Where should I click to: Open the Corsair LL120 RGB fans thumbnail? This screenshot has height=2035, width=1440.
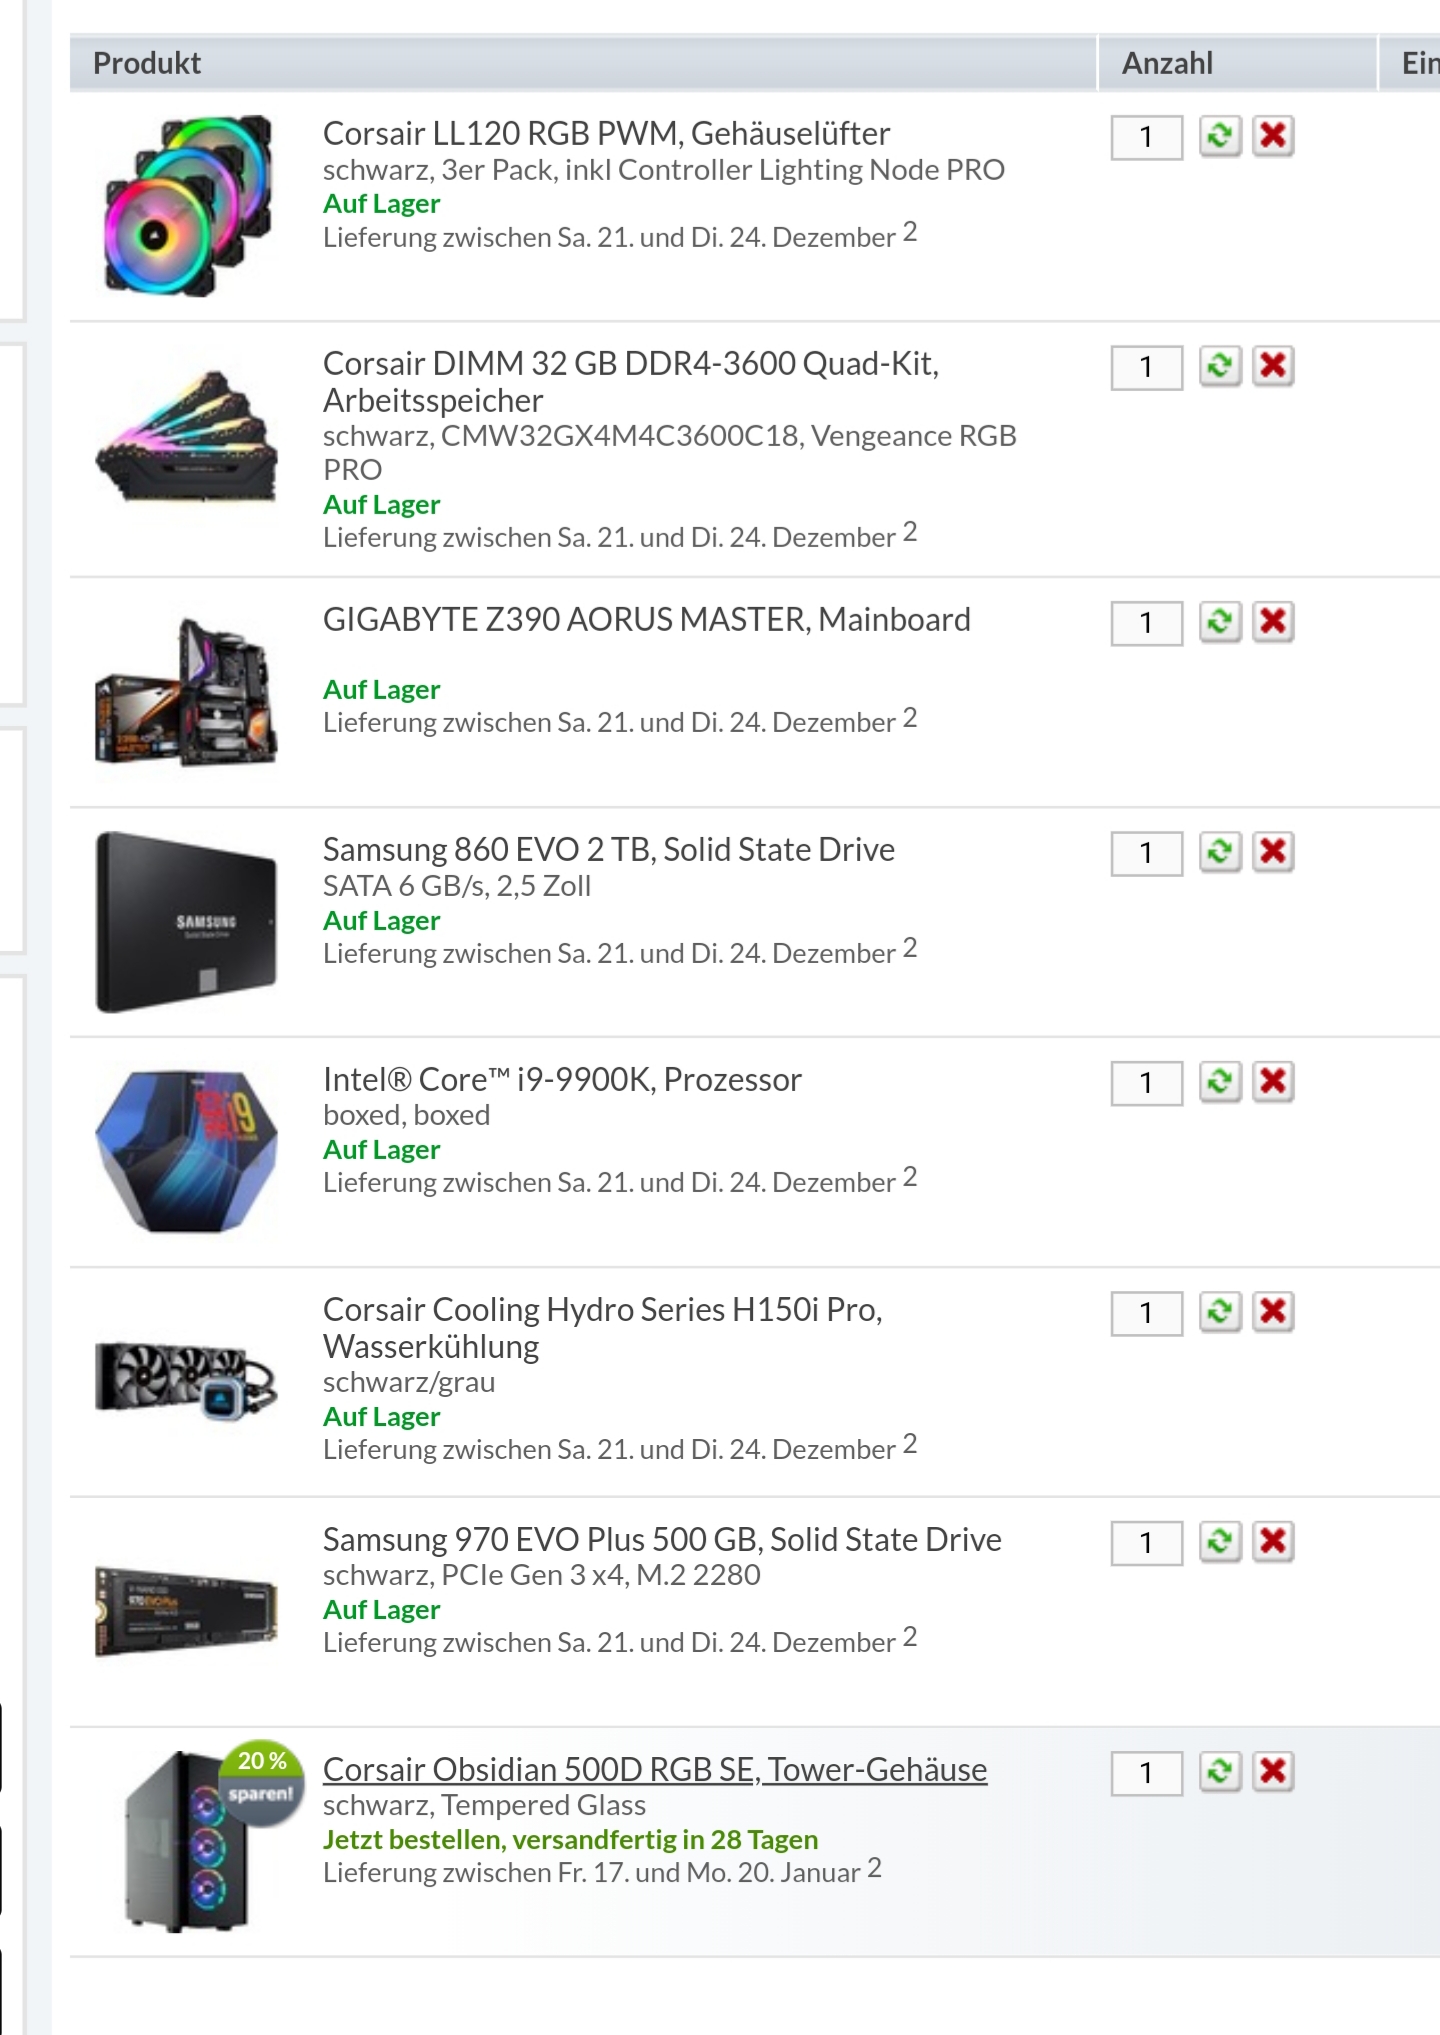pos(188,205)
